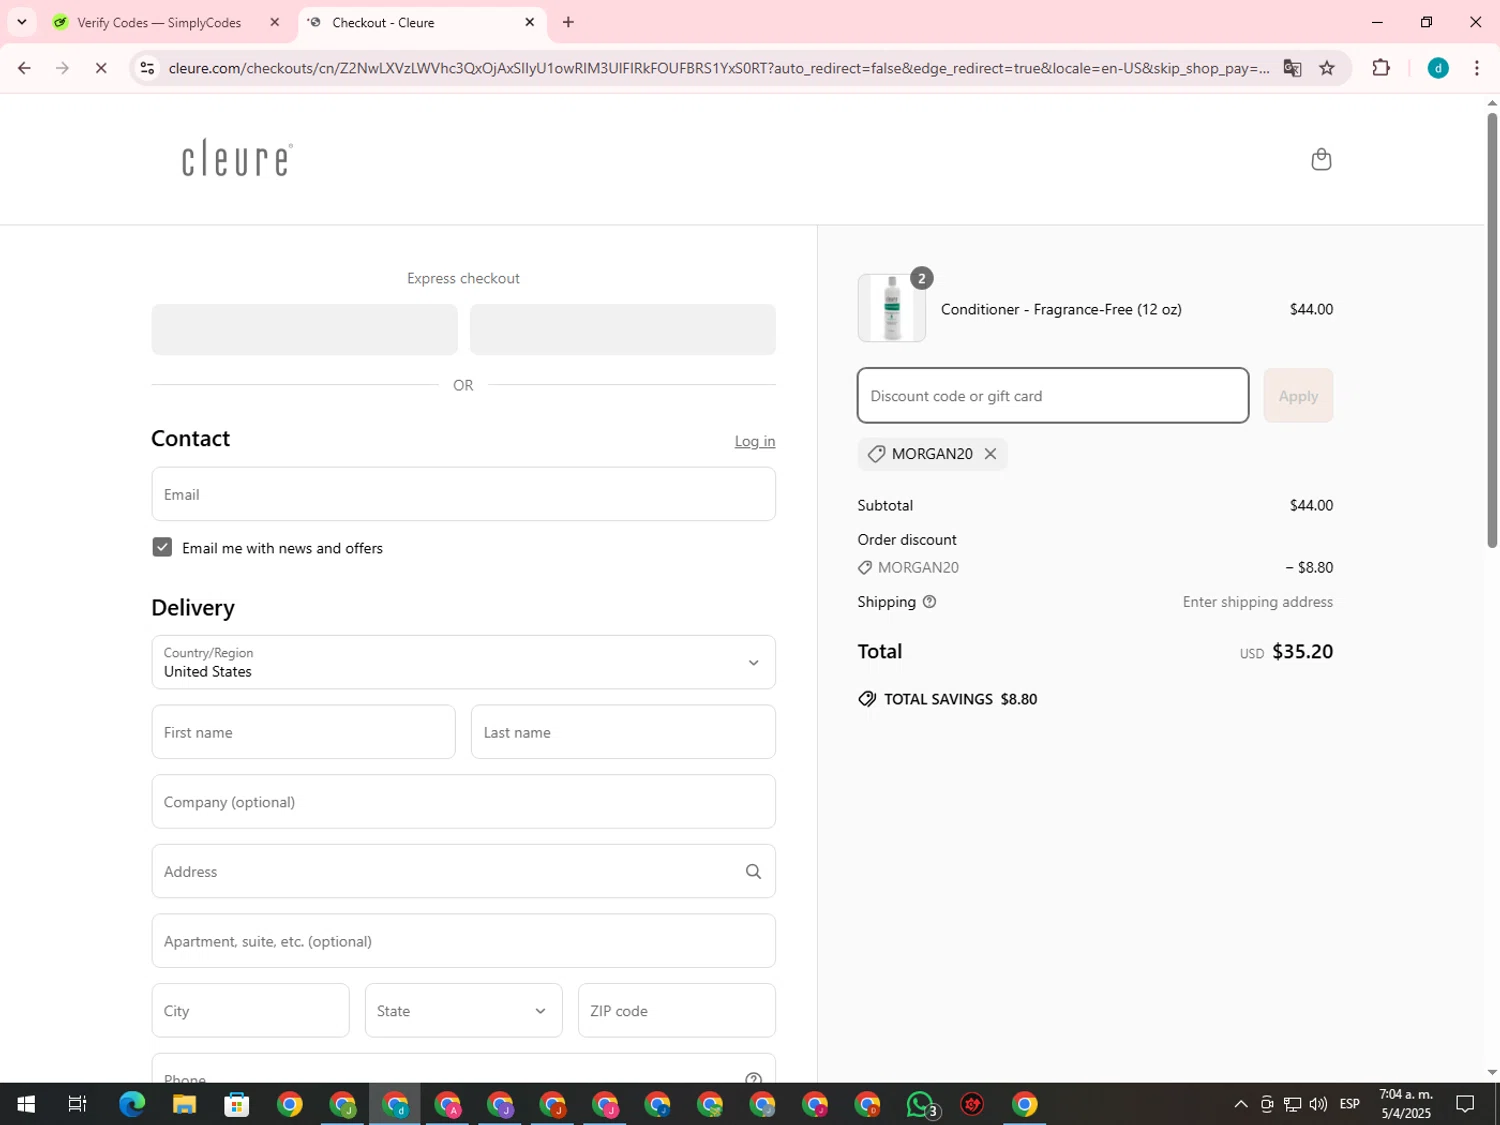Focus the Email input field
The height and width of the screenshot is (1125, 1500).
463,494
